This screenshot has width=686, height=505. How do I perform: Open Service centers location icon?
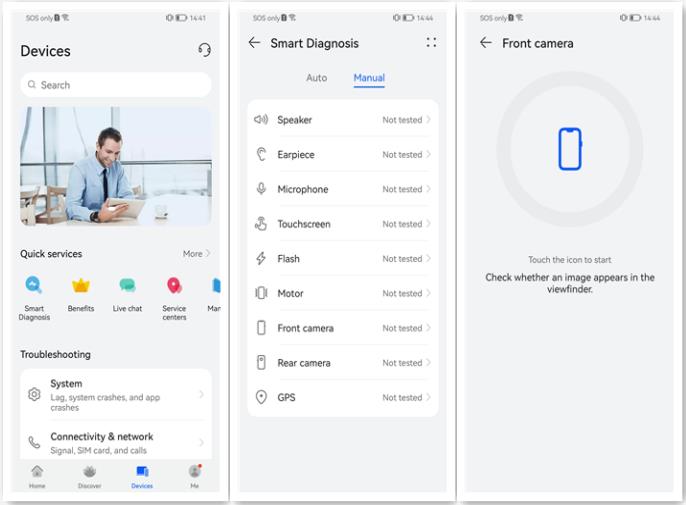pyautogui.click(x=174, y=285)
